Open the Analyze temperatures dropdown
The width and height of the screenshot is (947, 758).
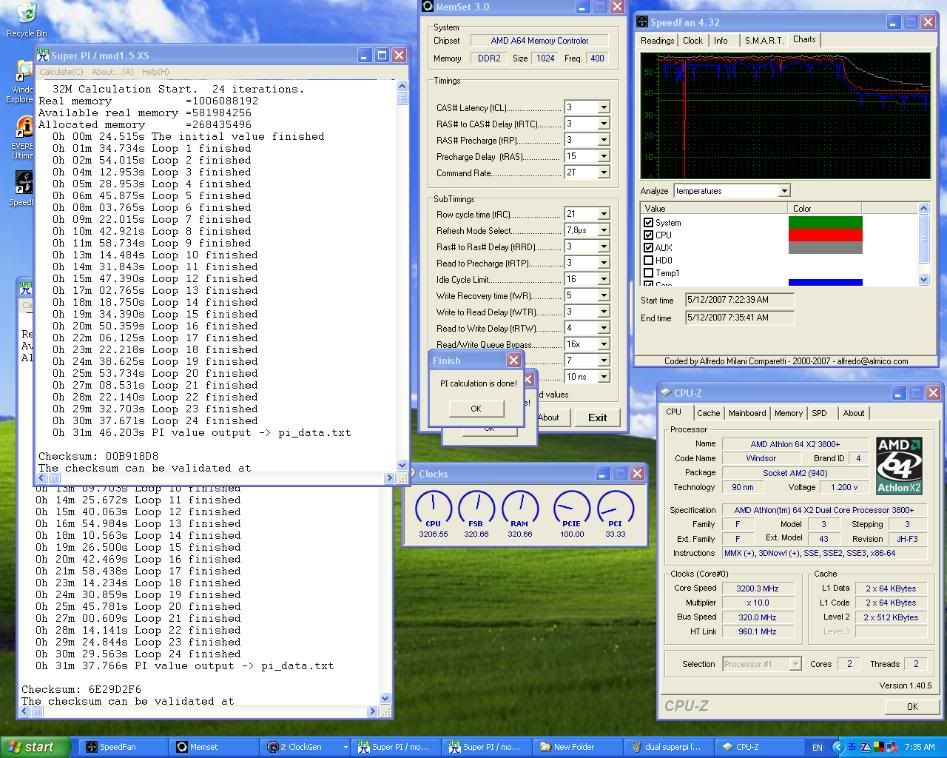point(783,191)
